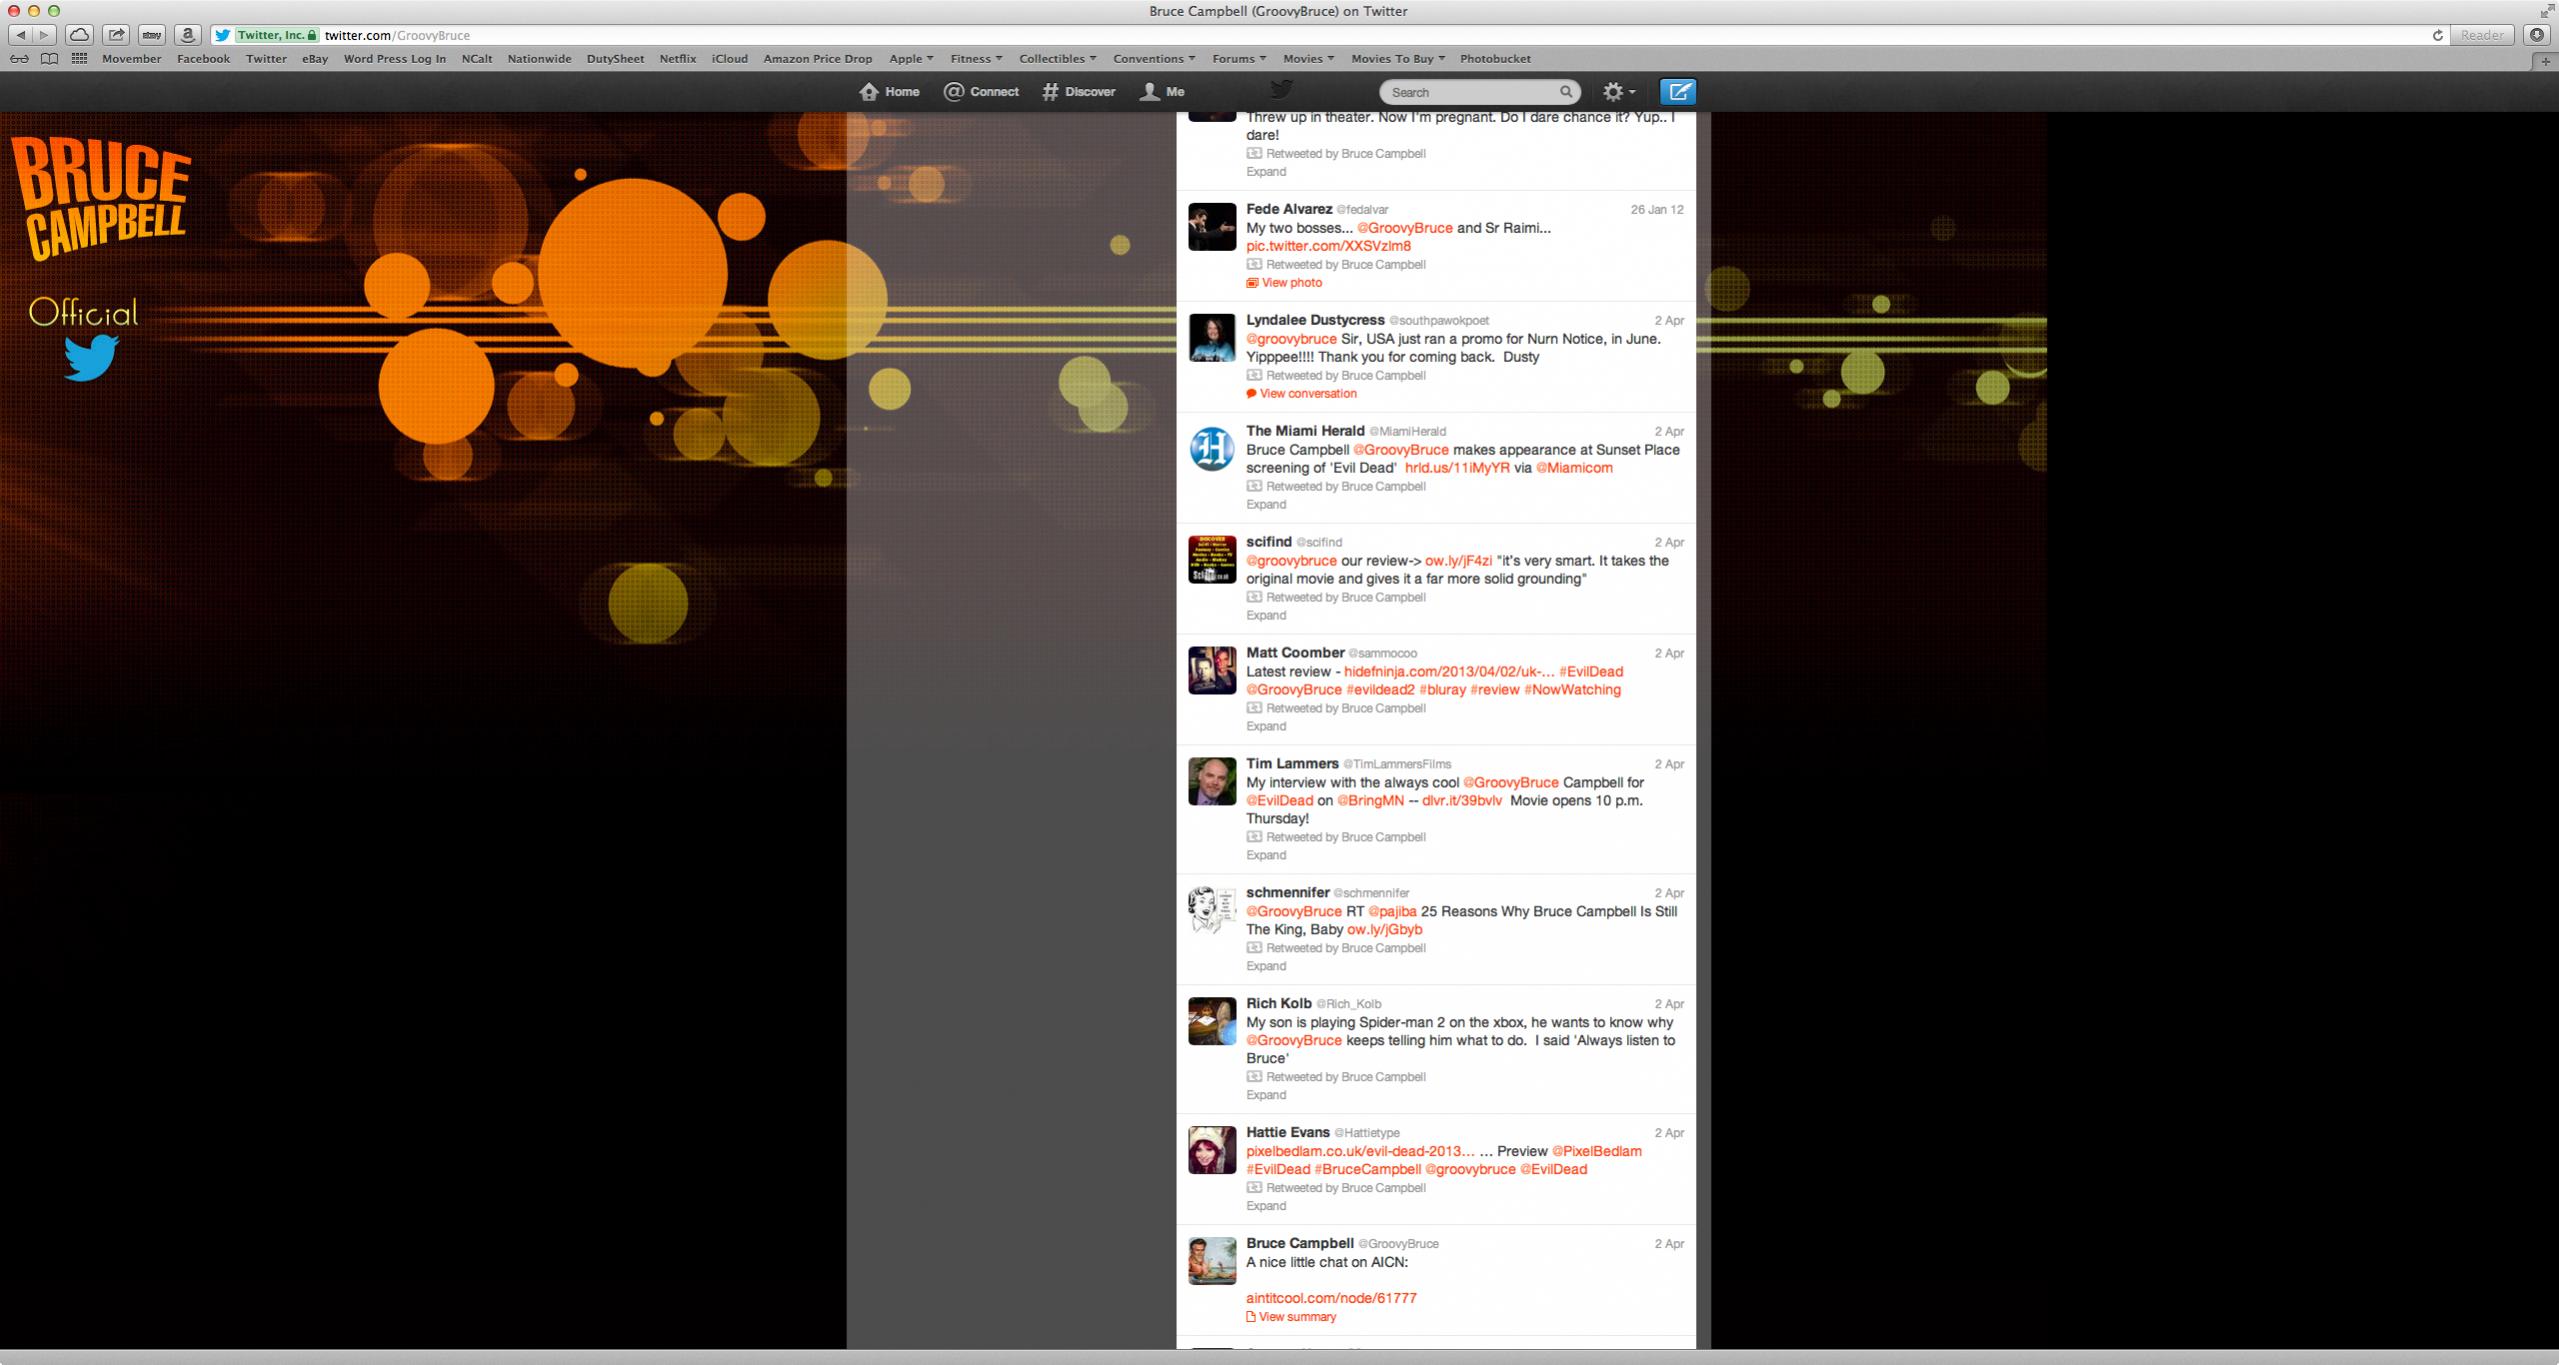Click Hattie Evans' profile avatar
This screenshot has height=1365, width=2559.
click(1211, 1149)
